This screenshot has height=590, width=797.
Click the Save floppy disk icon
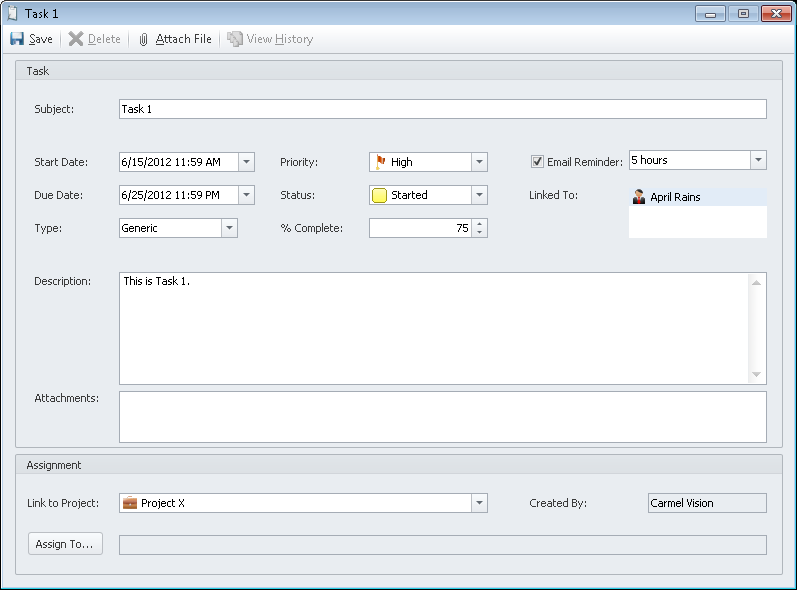[17, 39]
